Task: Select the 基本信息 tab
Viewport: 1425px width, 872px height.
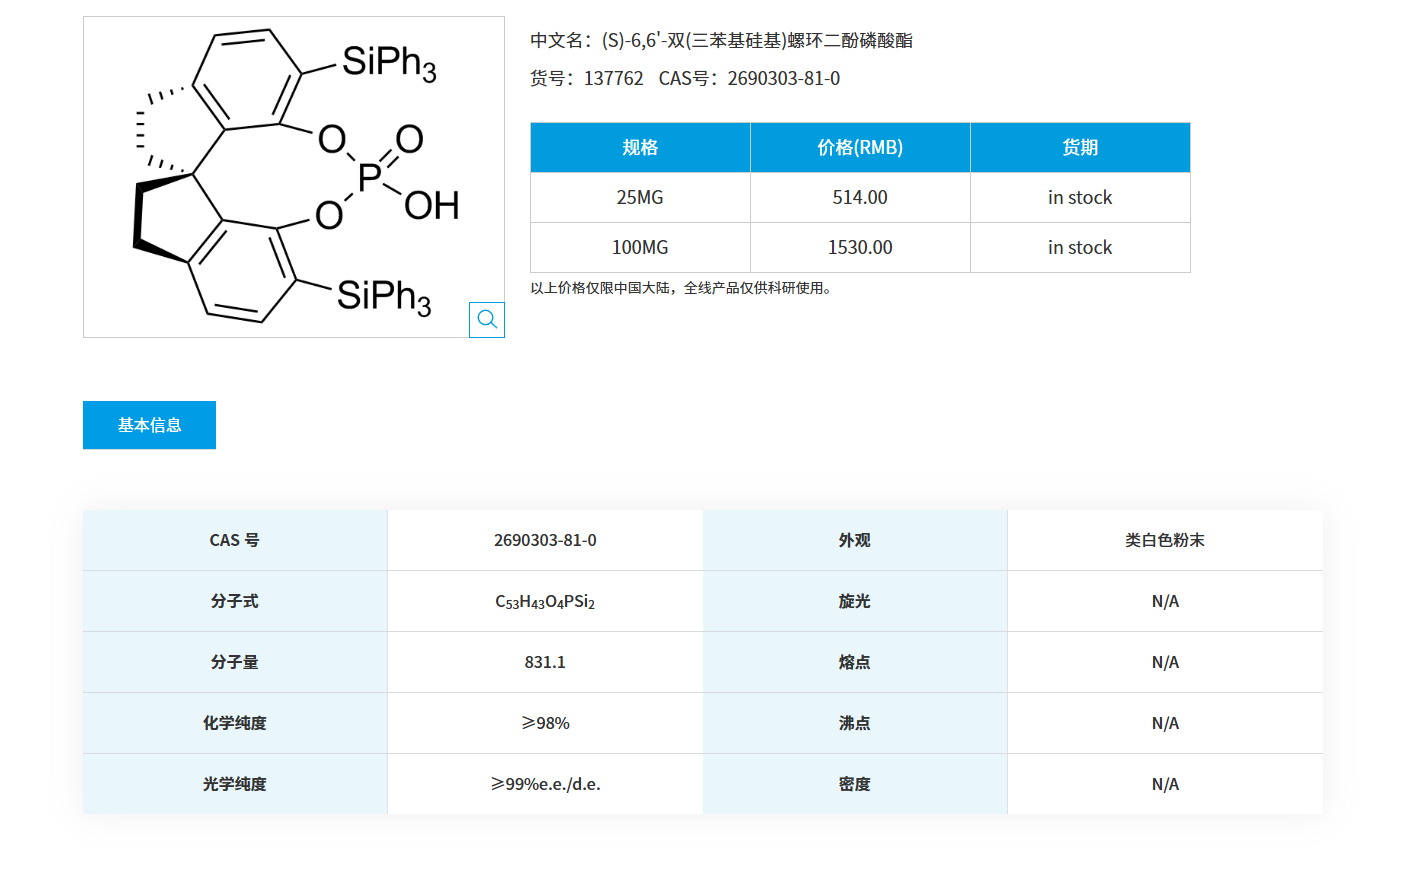Action: tap(149, 425)
